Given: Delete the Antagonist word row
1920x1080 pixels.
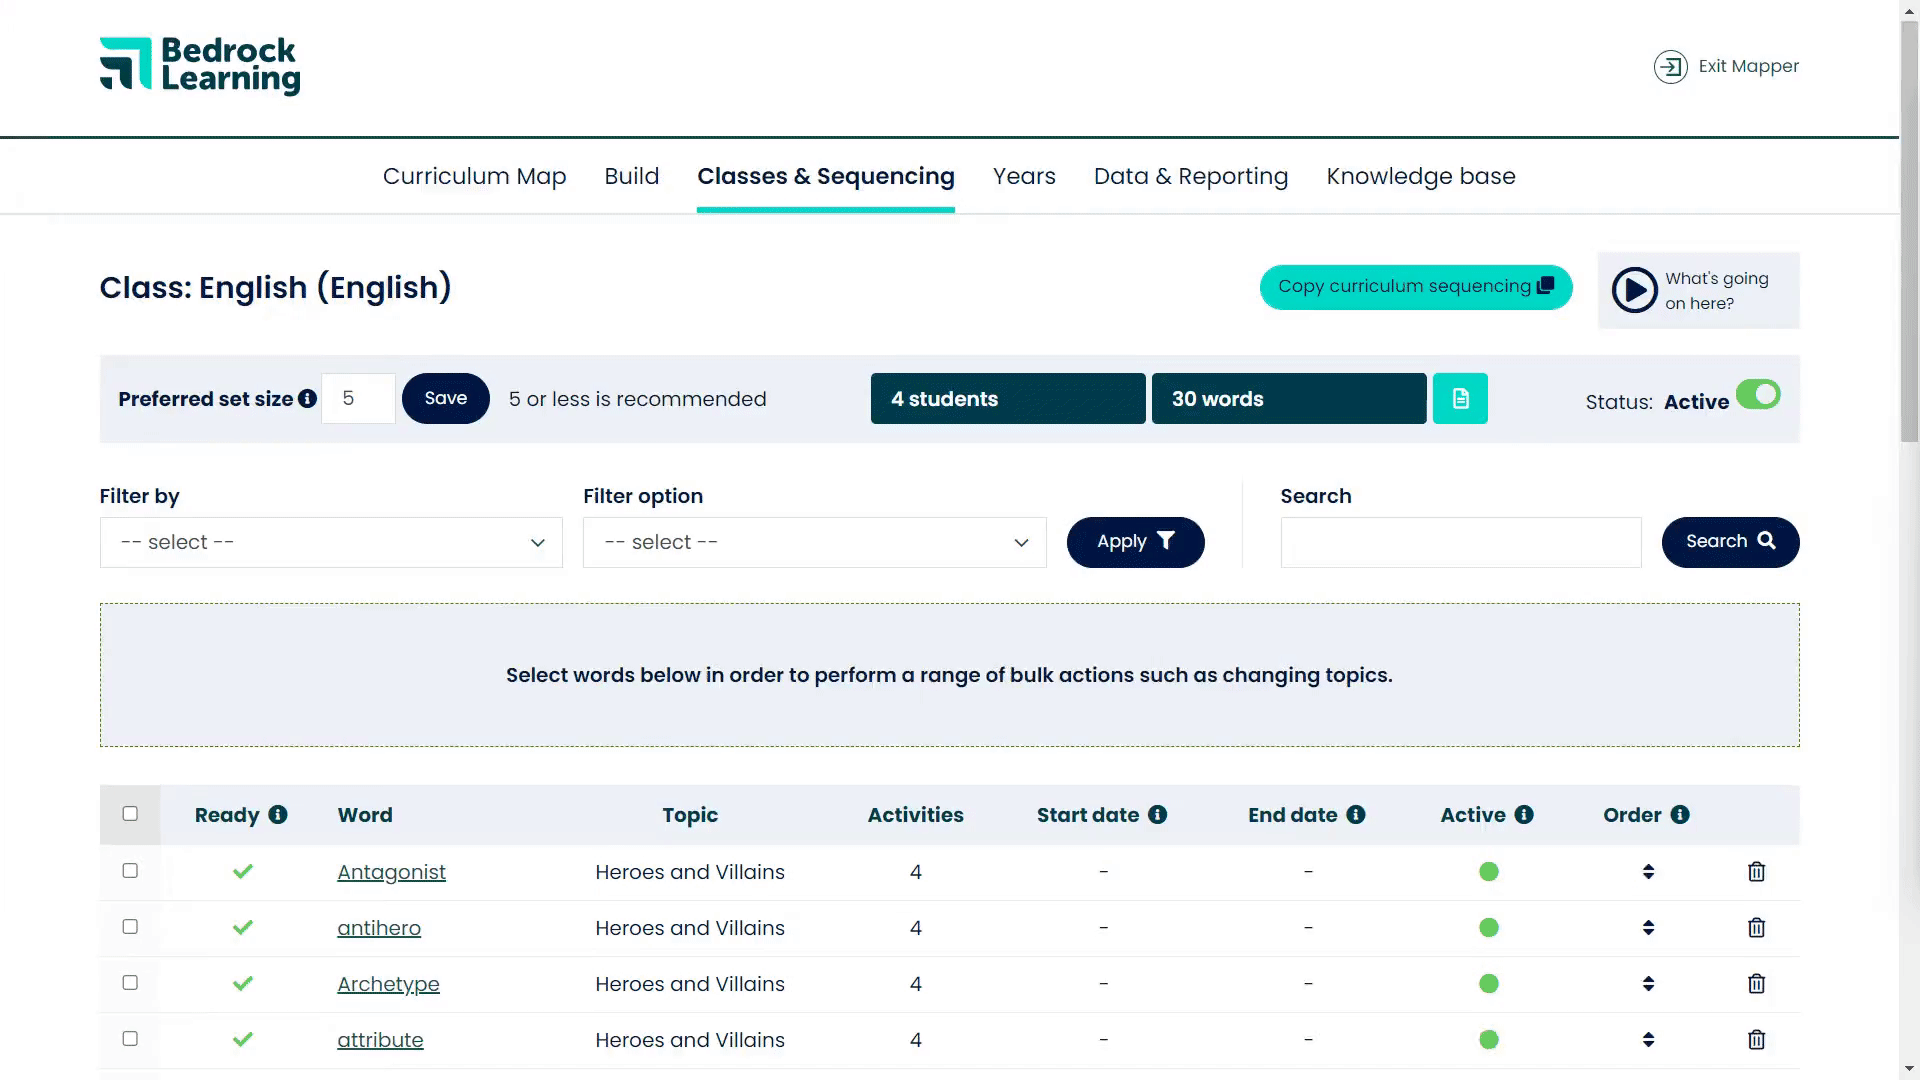Looking at the screenshot, I should coord(1756,872).
